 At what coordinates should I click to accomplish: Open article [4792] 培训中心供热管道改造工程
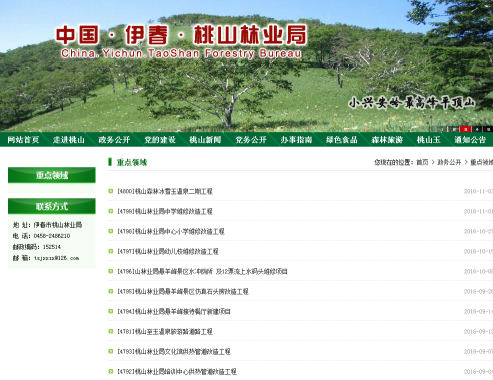pos(177,371)
